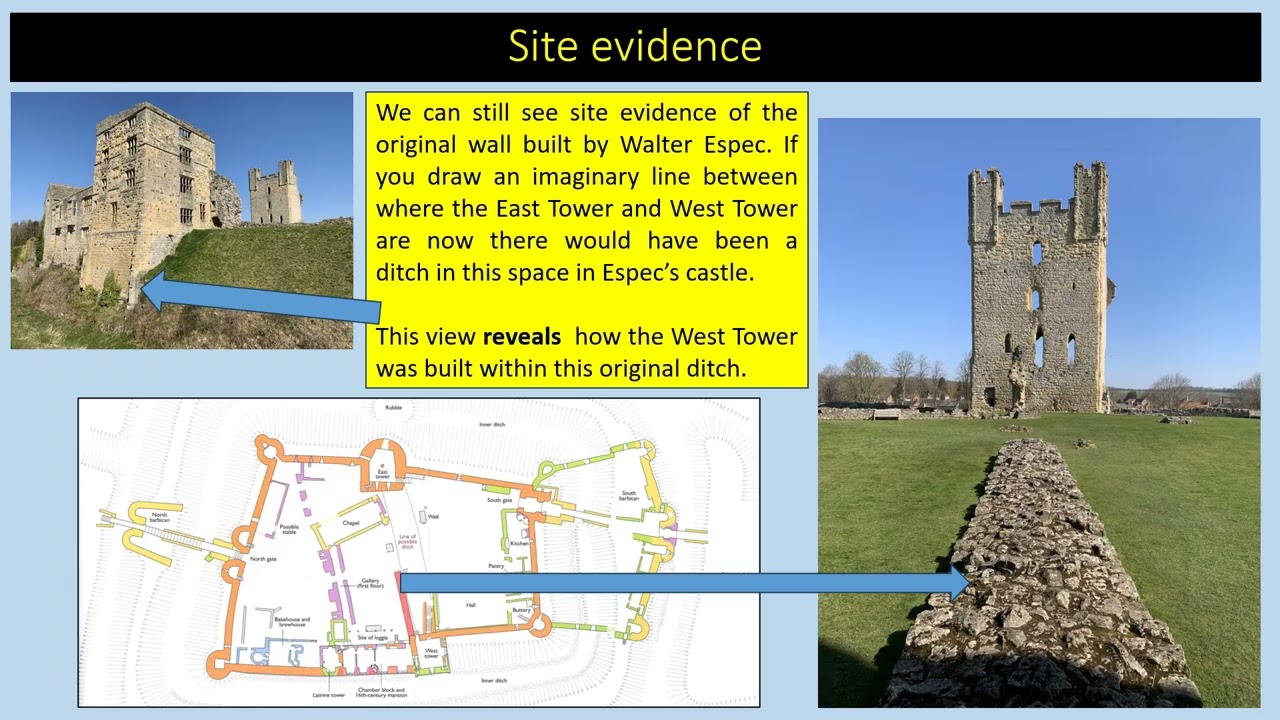The height and width of the screenshot is (720, 1280).
Task: Click the 'Inner ditch' label below West tower
Action: click(494, 680)
